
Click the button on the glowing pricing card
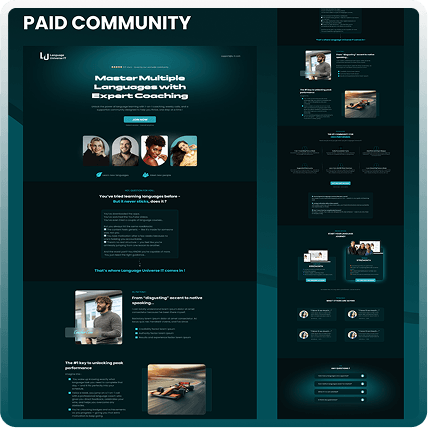(x=365, y=280)
